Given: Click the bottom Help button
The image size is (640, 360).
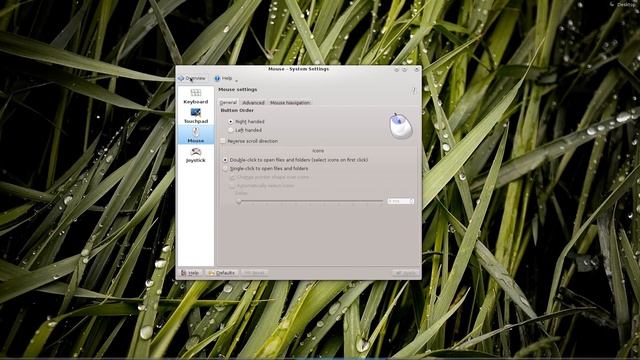Looking at the screenshot, I should click(x=190, y=273).
